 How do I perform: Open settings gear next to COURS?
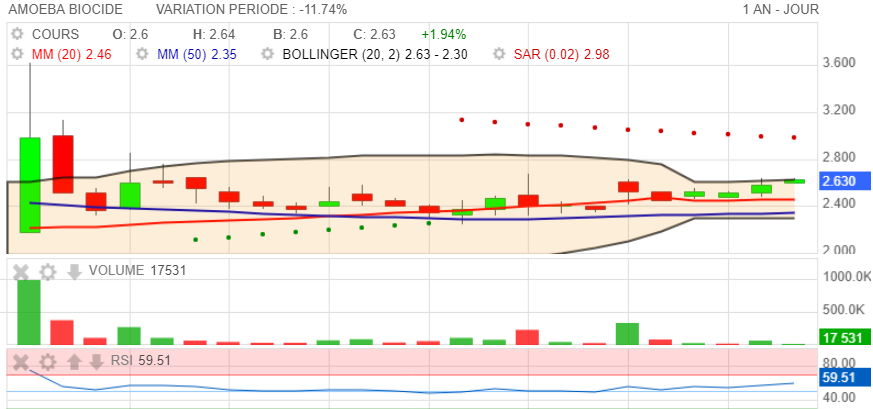[17, 35]
